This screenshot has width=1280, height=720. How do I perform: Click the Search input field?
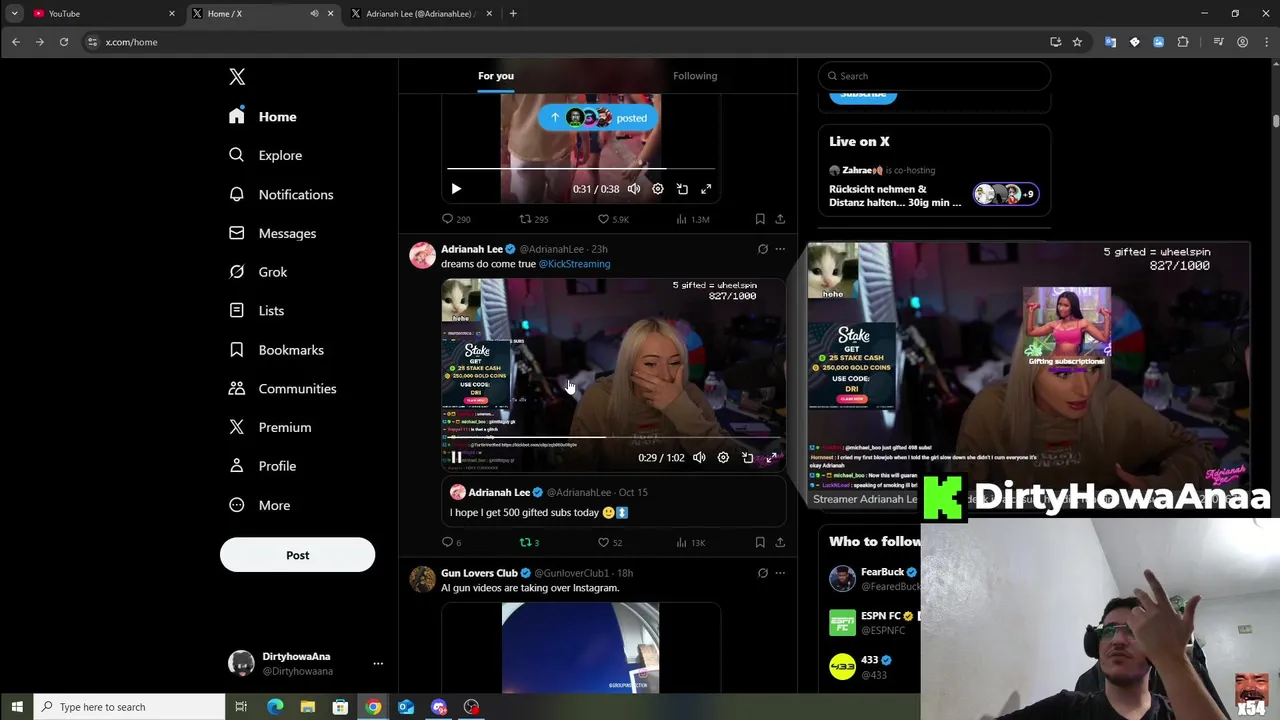(x=935, y=76)
